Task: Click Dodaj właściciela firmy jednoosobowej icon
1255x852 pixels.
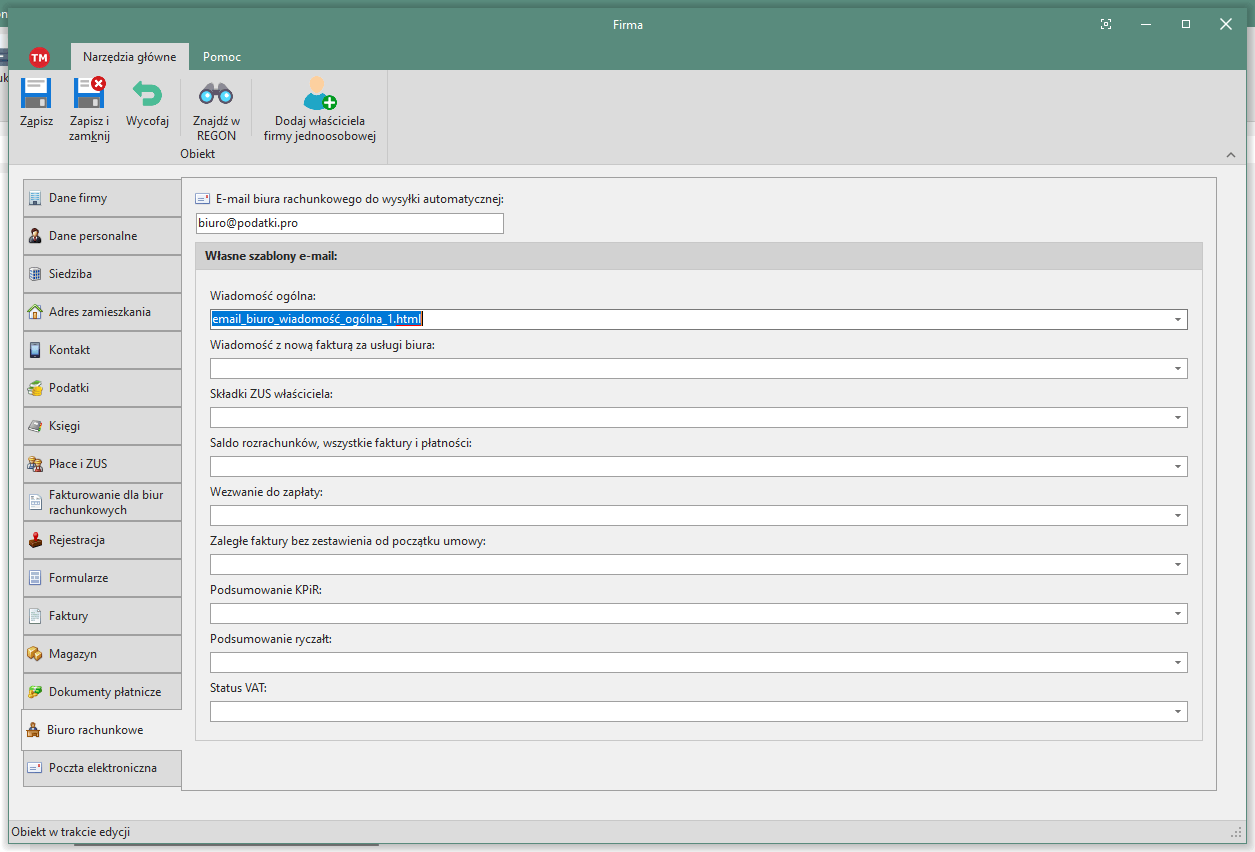Action: (320, 95)
